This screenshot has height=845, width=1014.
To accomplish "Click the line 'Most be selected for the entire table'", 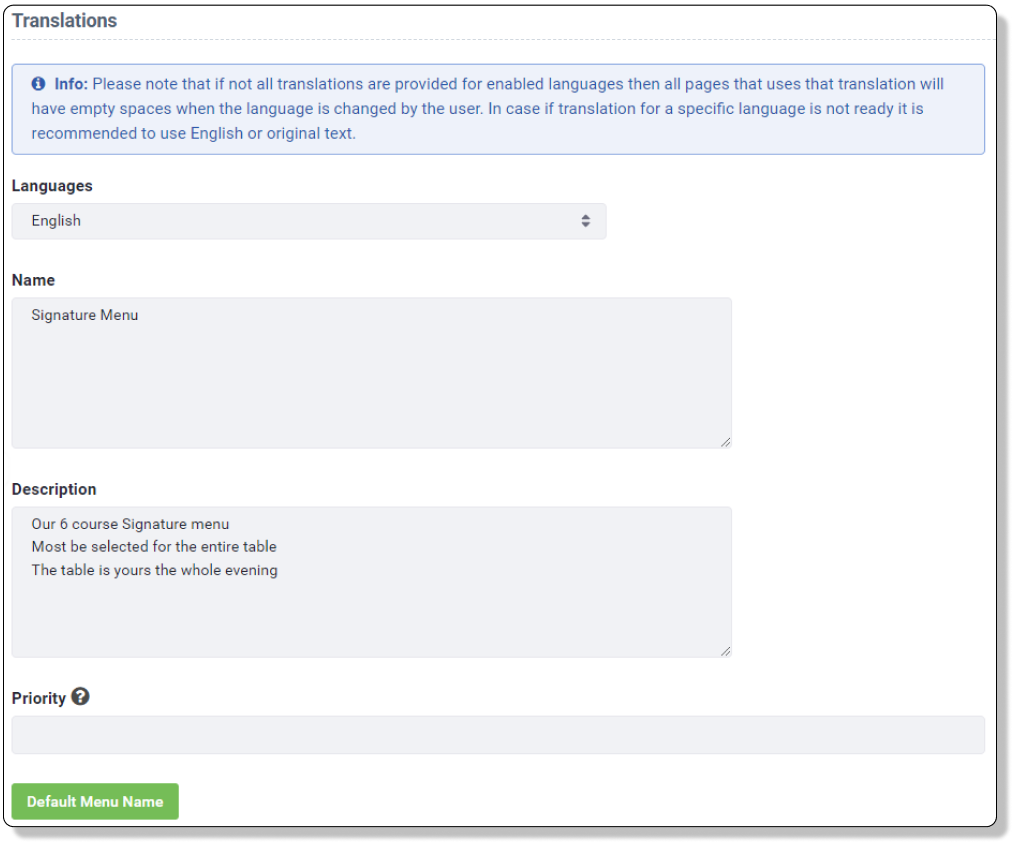I will pos(154,547).
